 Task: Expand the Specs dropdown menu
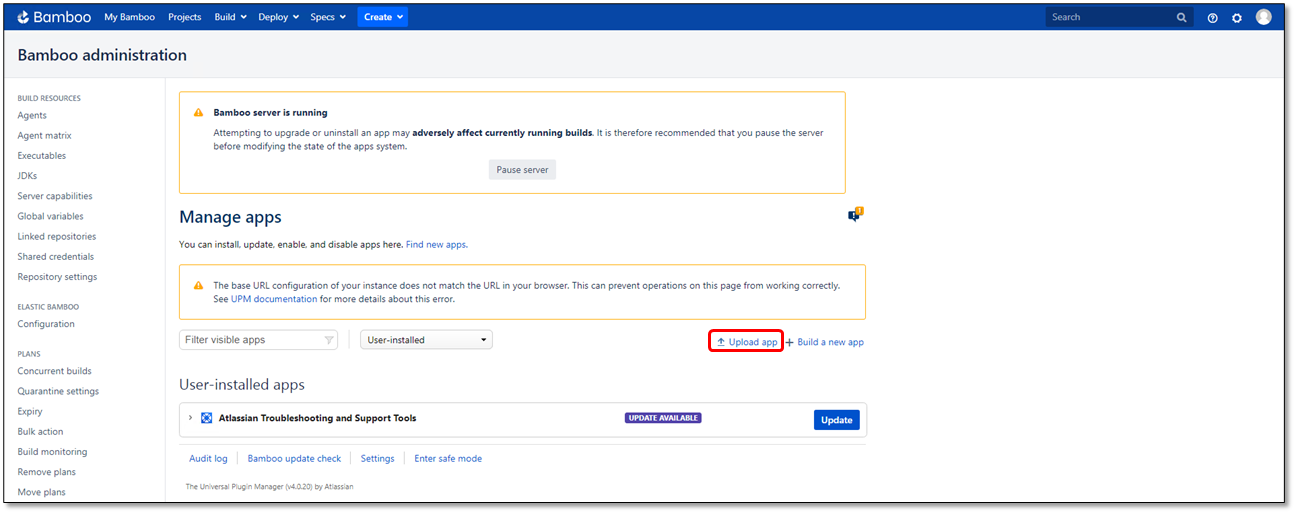coord(328,17)
